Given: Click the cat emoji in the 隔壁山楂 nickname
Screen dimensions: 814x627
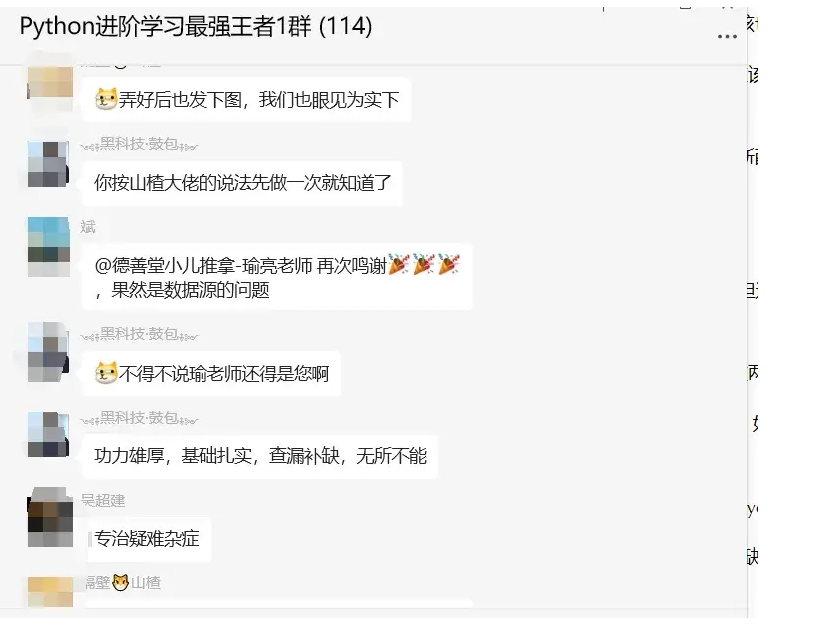Looking at the screenshot, I should 120,582.
